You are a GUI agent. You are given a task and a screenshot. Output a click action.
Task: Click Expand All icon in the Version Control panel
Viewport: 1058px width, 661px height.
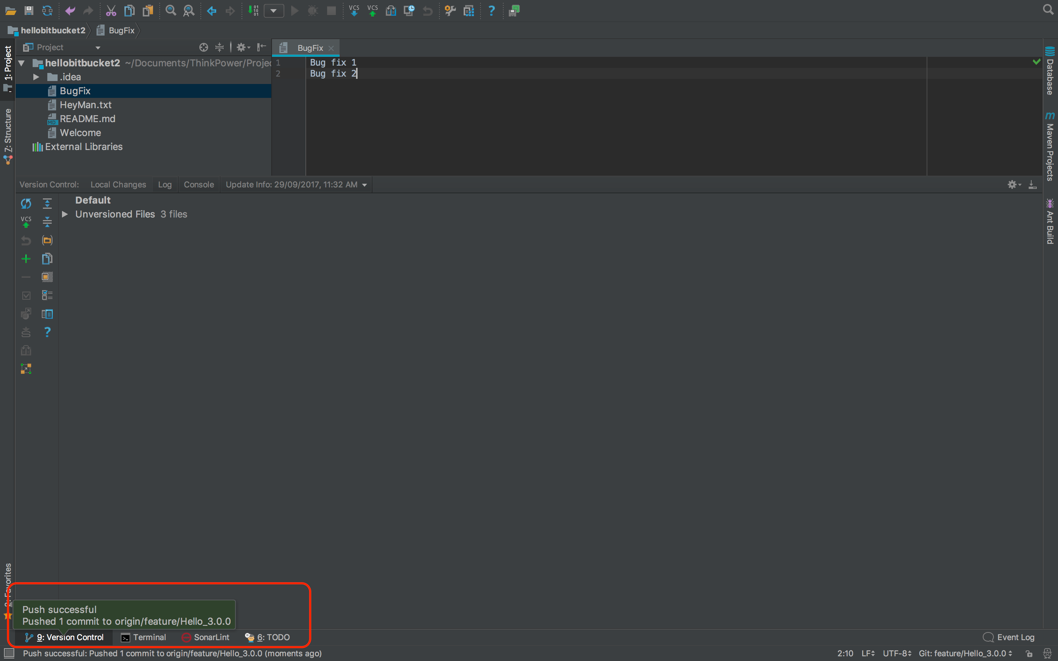coord(47,203)
